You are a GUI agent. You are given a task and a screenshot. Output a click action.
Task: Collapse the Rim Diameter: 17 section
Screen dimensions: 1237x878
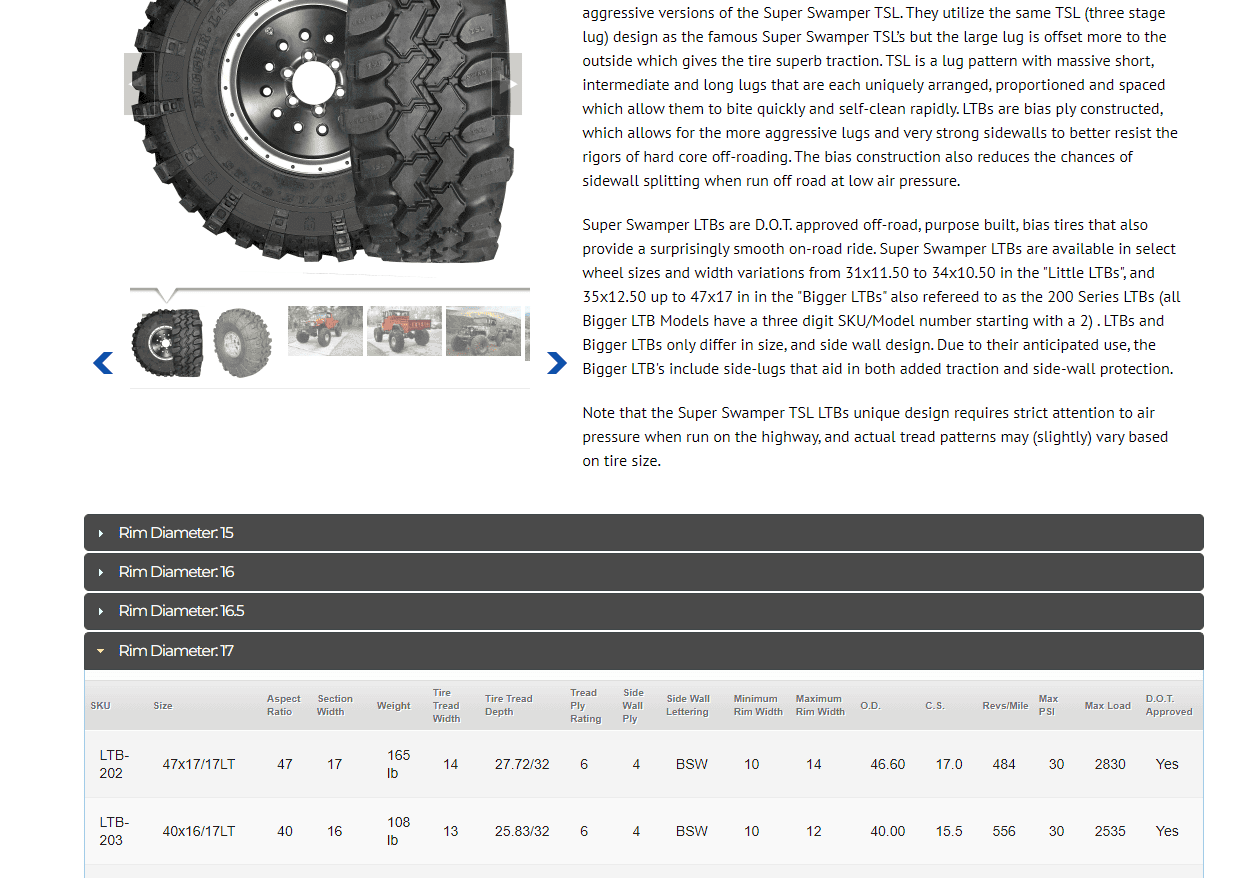[x=643, y=651]
